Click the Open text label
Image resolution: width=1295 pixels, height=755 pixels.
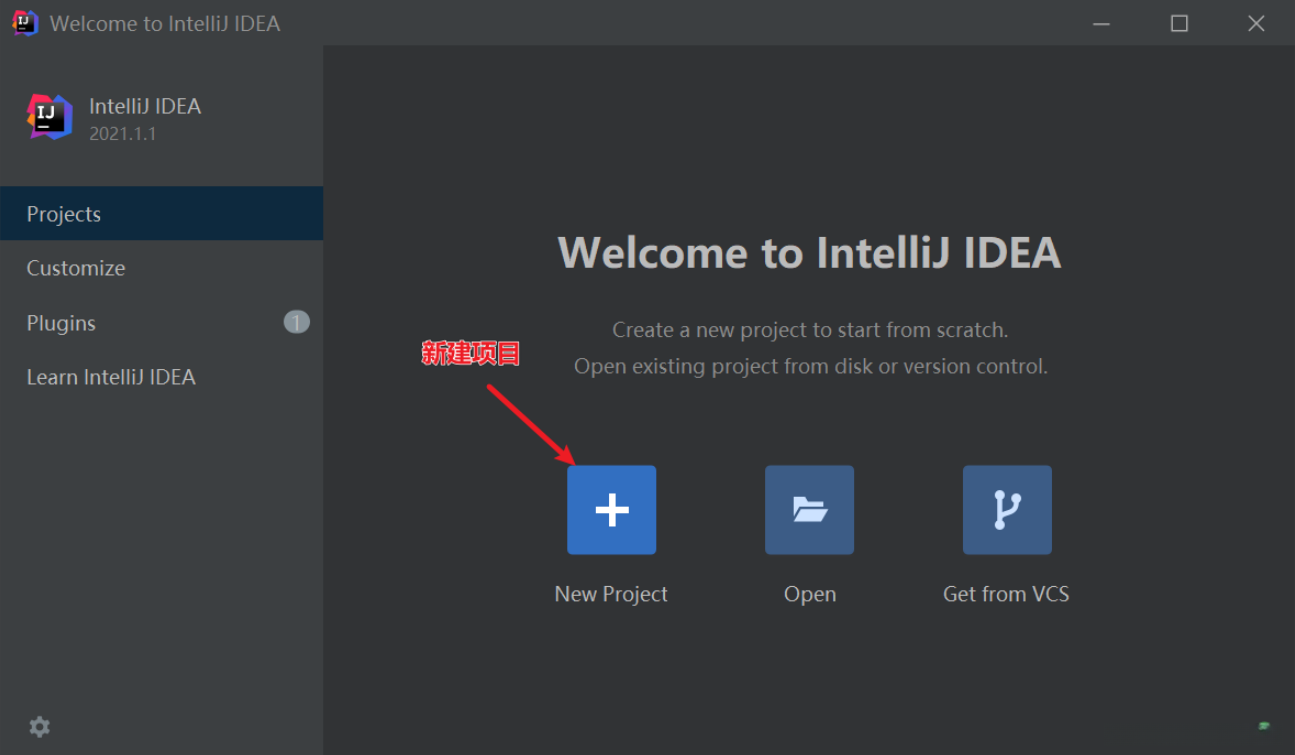click(809, 594)
